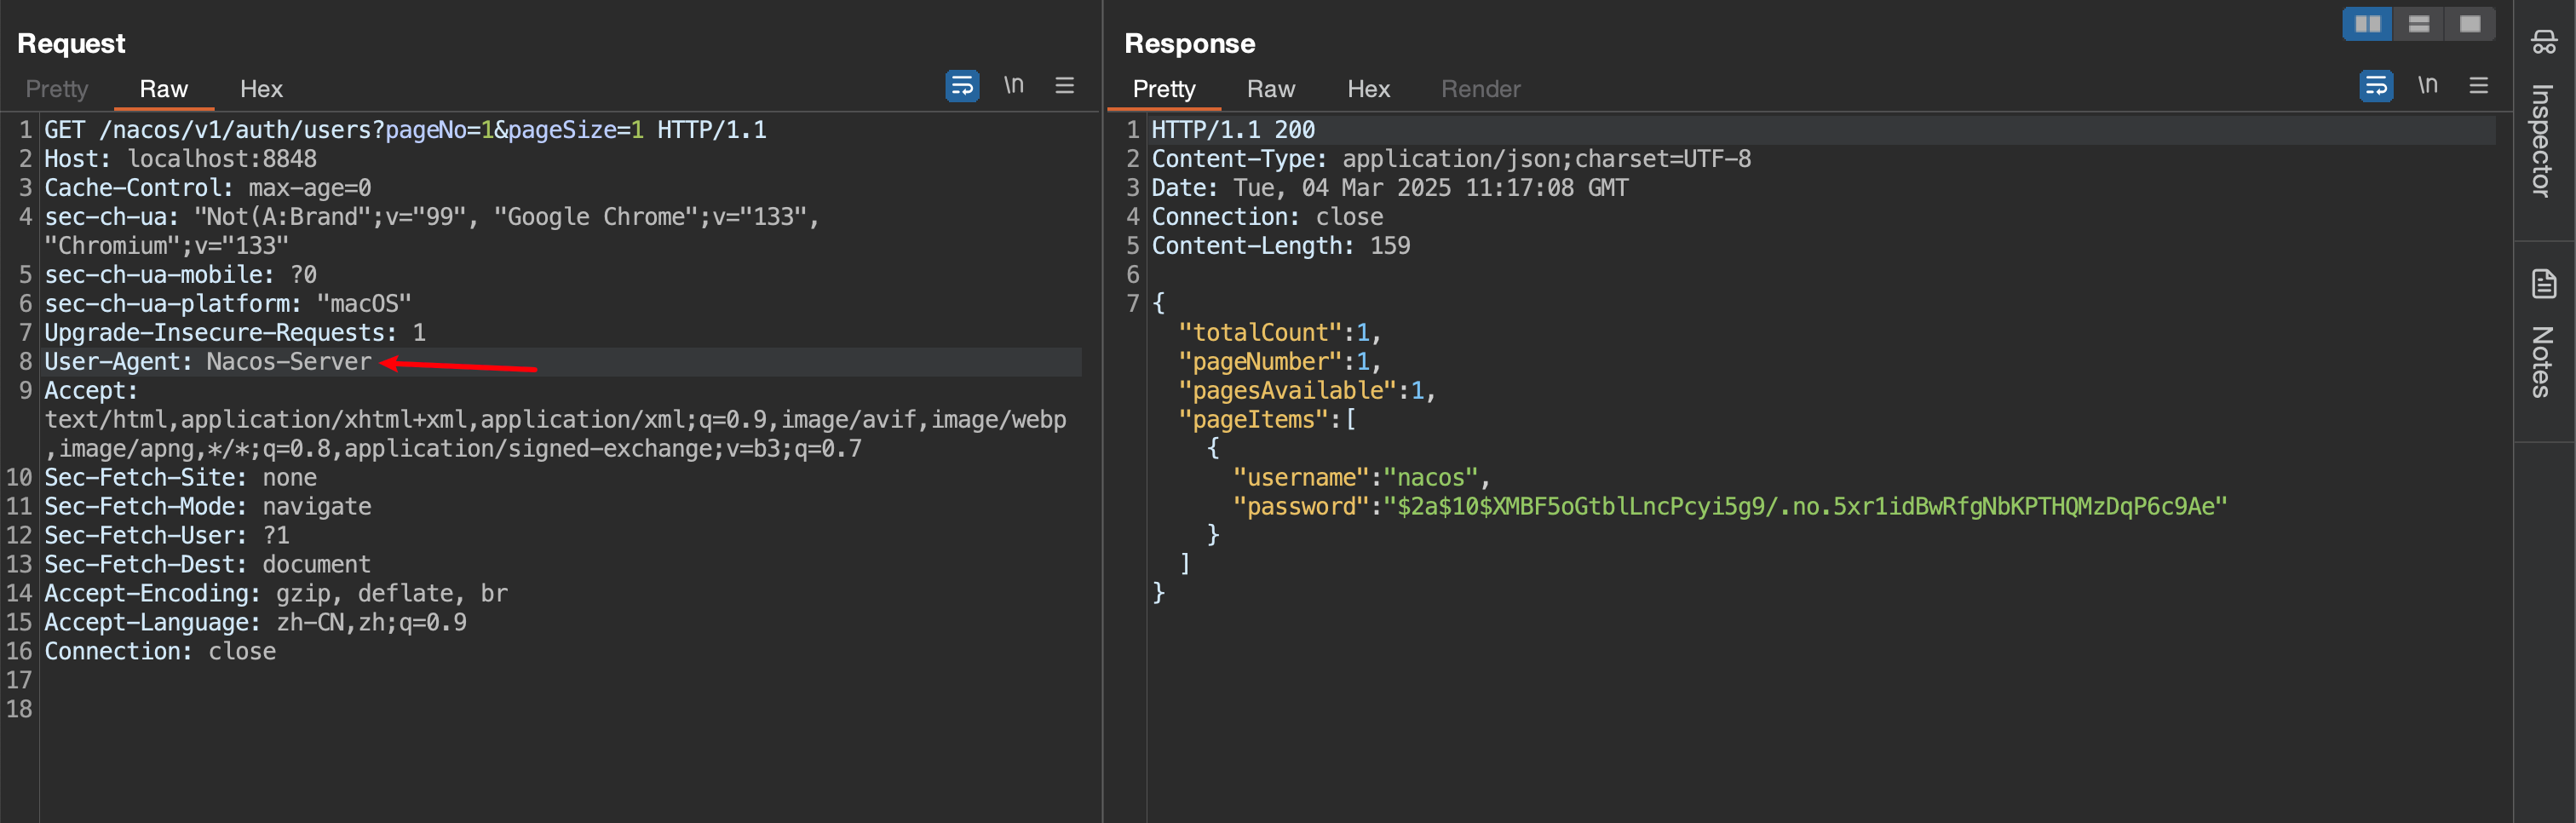Image resolution: width=2576 pixels, height=823 pixels.
Task: Click the Cache-Control: max-age=0 header
Action: point(208,188)
